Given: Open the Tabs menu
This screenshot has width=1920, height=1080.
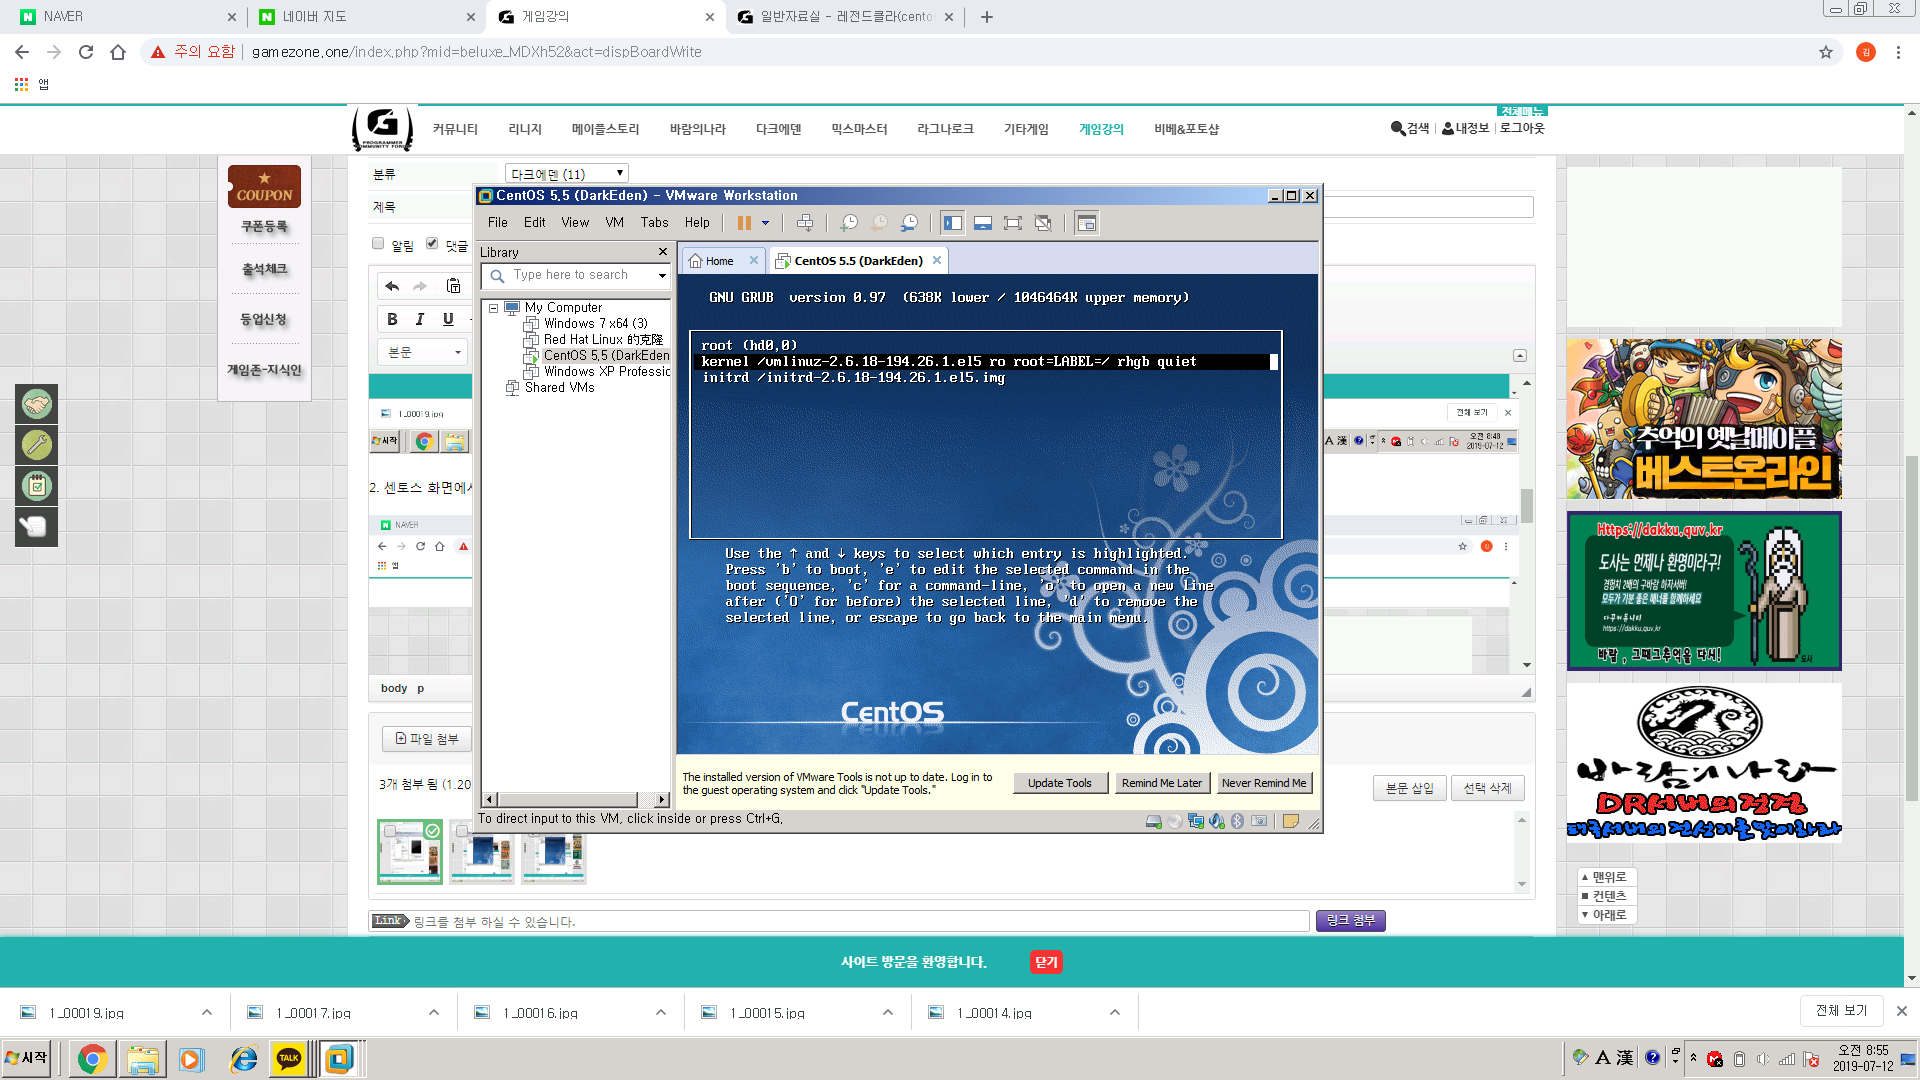Looking at the screenshot, I should [x=654, y=223].
